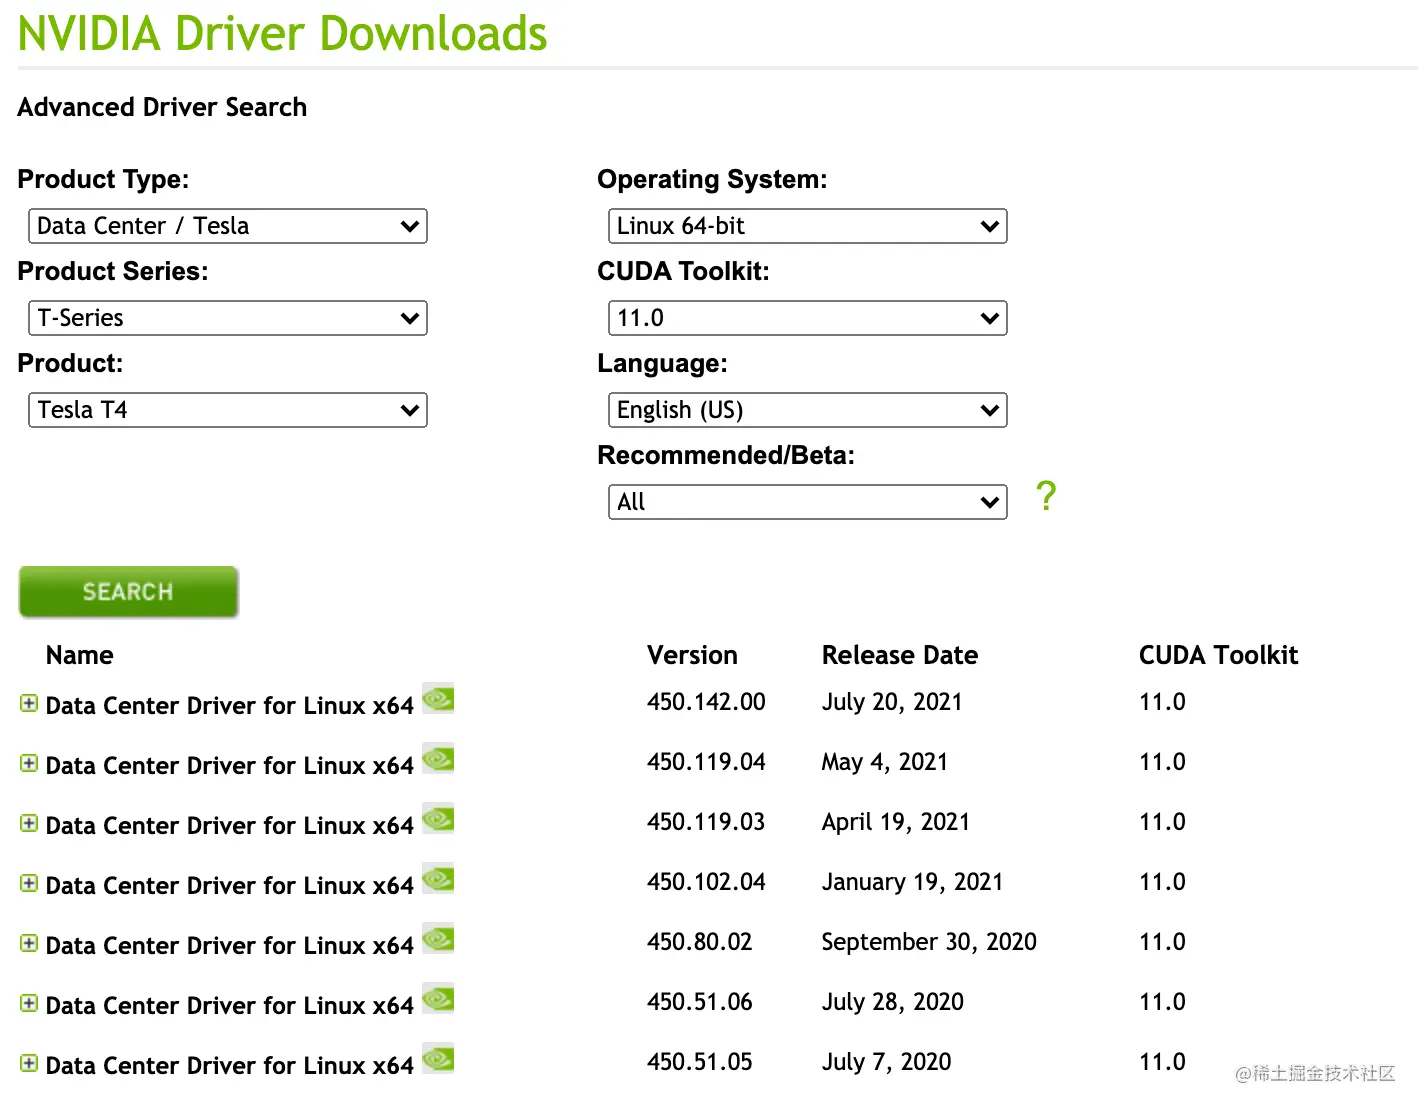Click version number 450.51.05
Image resolution: width=1424 pixels, height=1112 pixels.
tap(700, 1062)
